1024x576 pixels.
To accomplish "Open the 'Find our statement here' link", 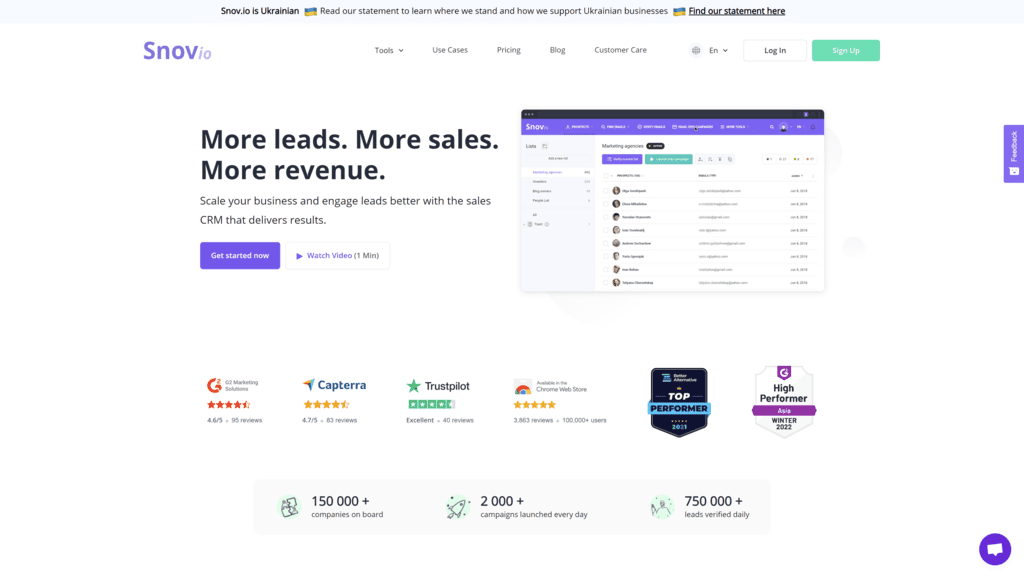I will (x=737, y=11).
